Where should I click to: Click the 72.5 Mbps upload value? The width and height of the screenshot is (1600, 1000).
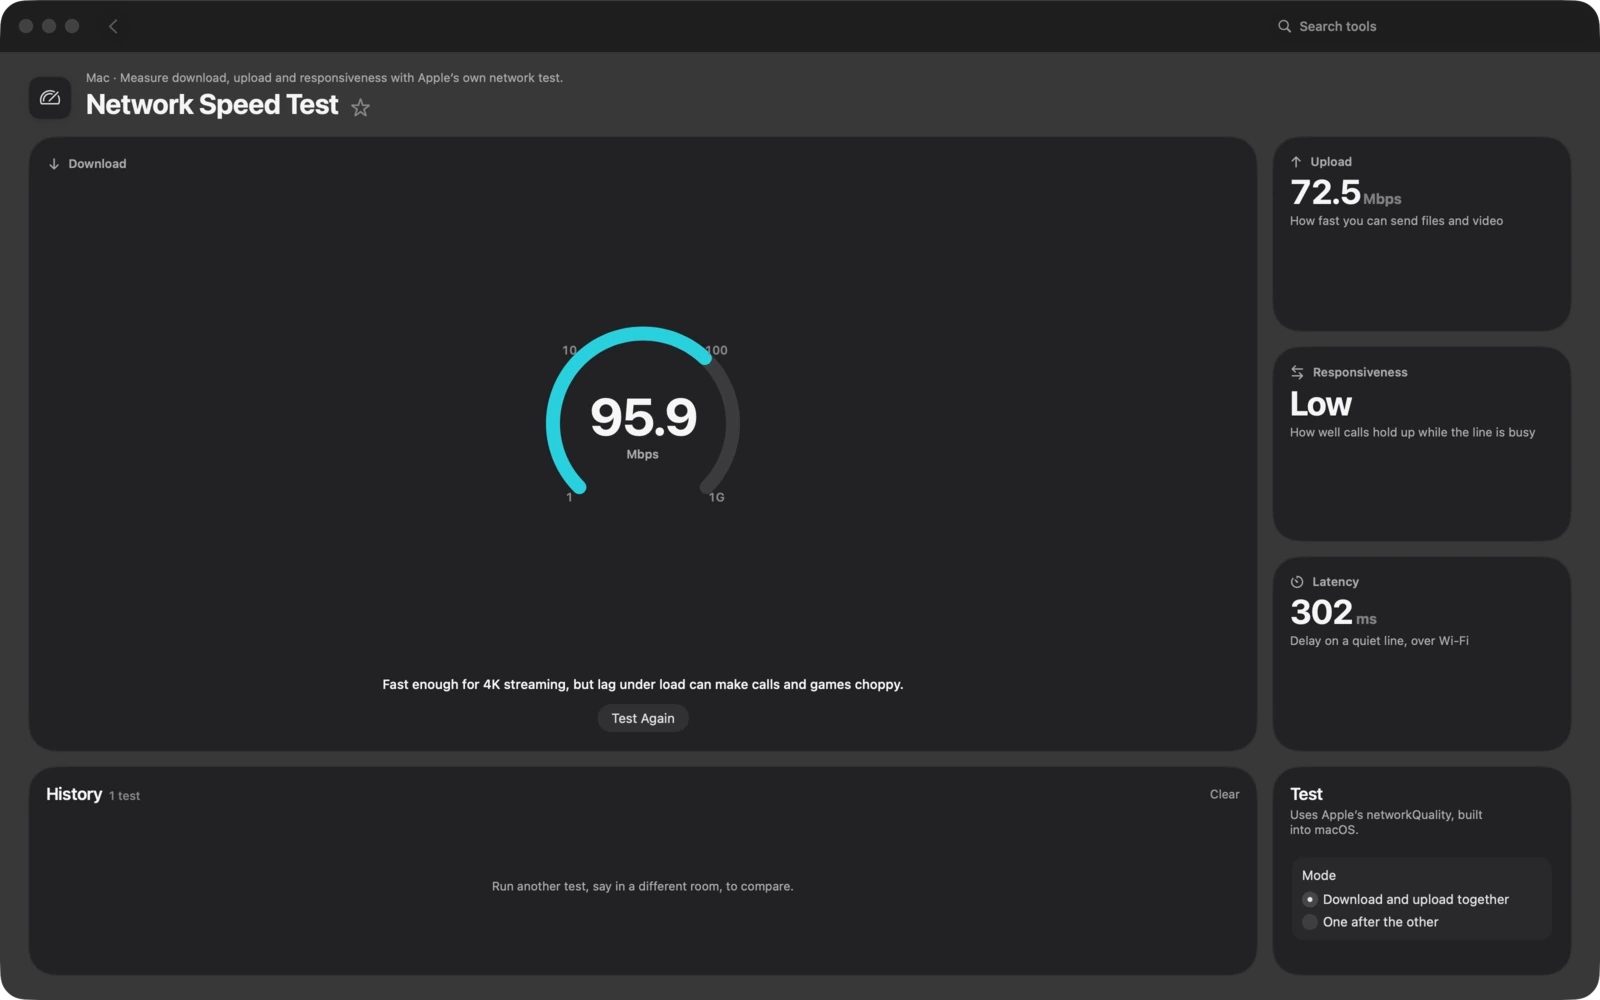point(1345,192)
